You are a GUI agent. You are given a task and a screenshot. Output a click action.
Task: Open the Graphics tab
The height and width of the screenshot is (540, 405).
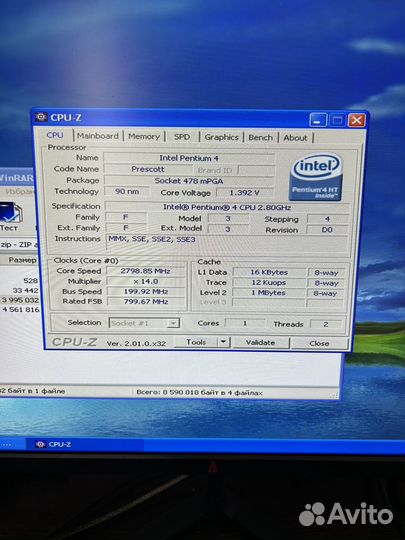click(x=221, y=137)
